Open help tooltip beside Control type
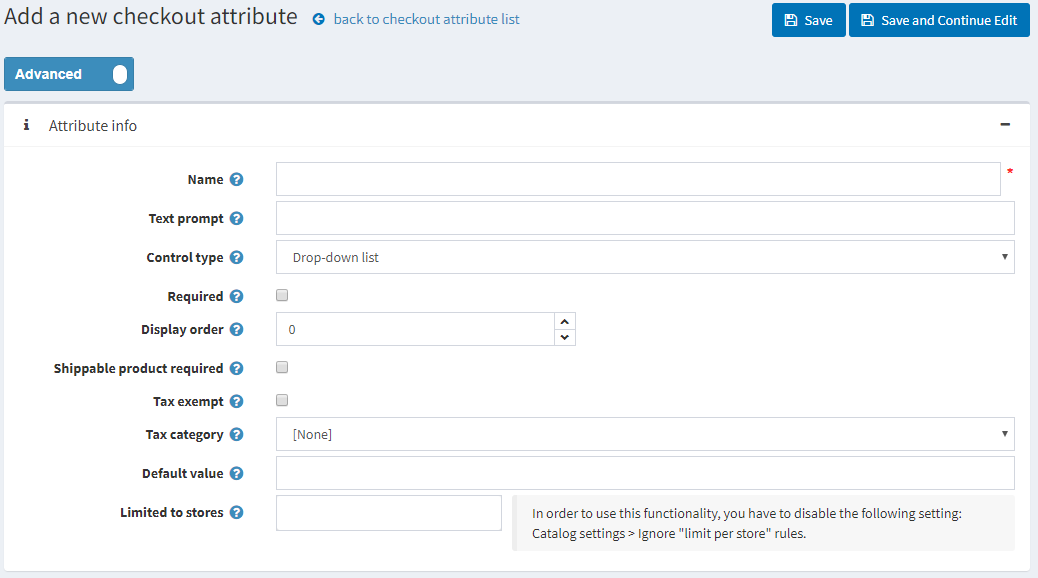 click(x=238, y=257)
